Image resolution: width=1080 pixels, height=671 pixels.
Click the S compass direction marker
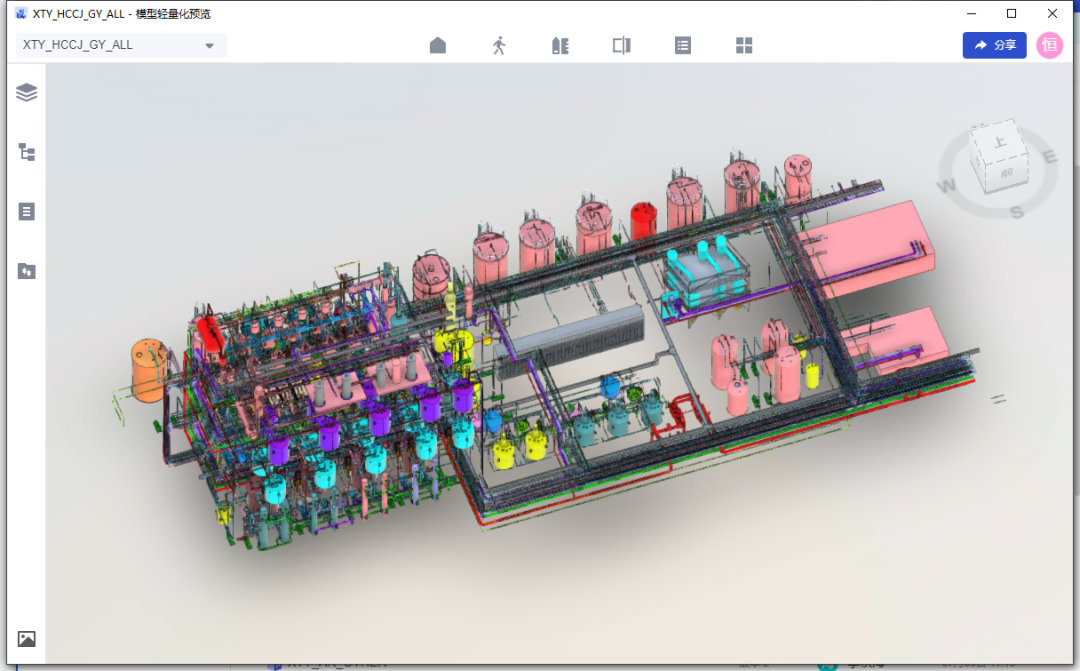pyautogui.click(x=1016, y=211)
